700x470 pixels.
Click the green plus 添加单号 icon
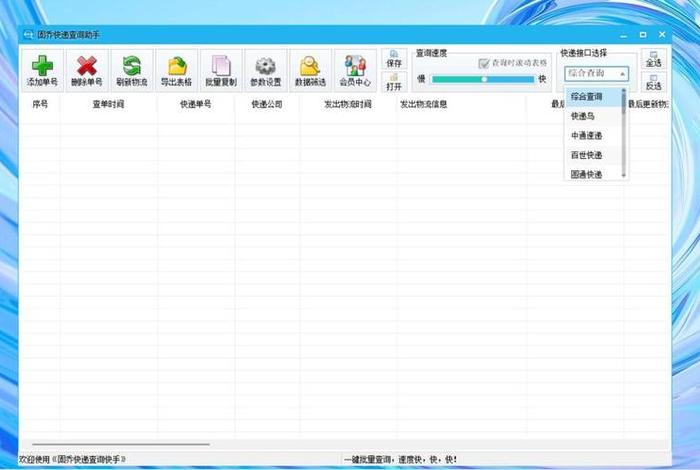click(42, 71)
